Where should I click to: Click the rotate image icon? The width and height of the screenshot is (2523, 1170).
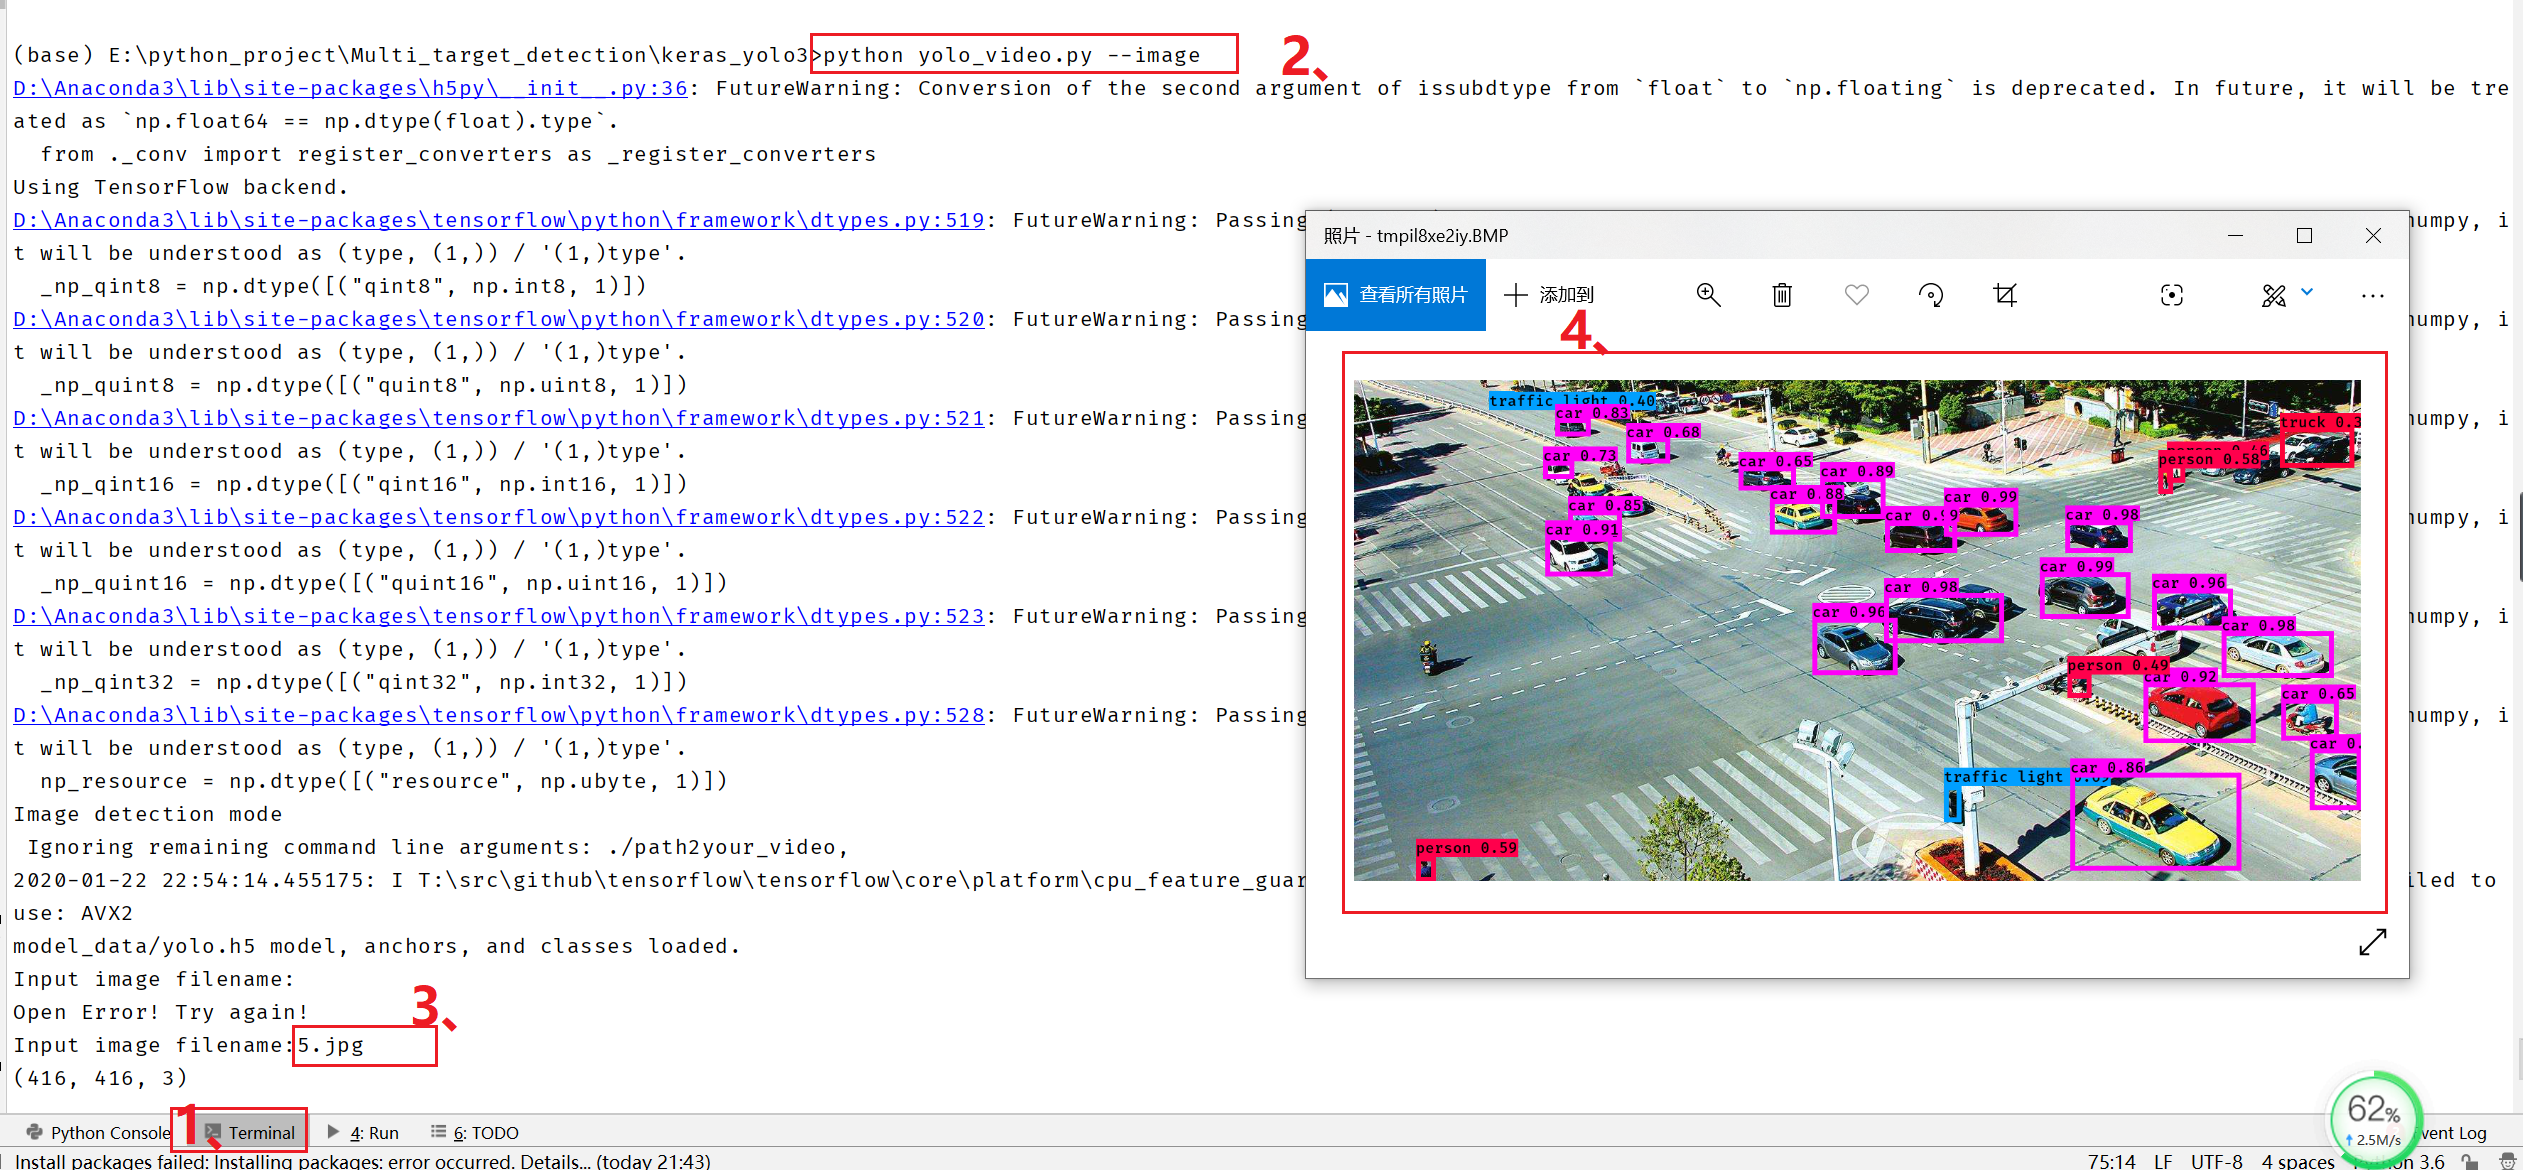[1931, 295]
